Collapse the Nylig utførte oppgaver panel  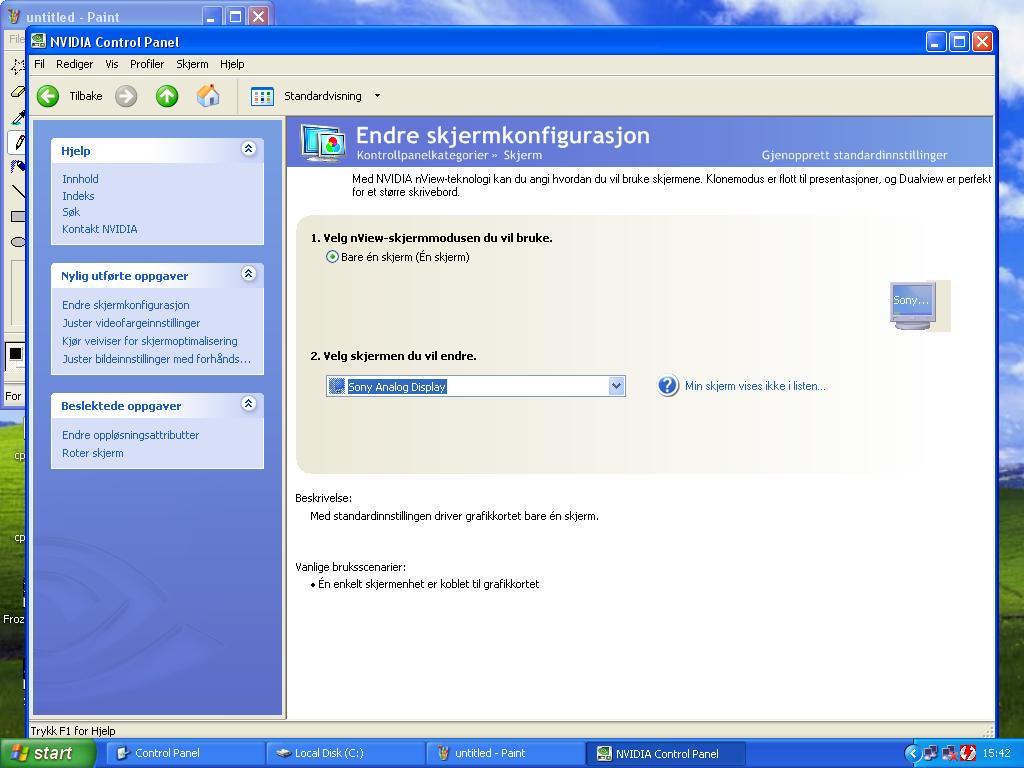[x=248, y=274]
